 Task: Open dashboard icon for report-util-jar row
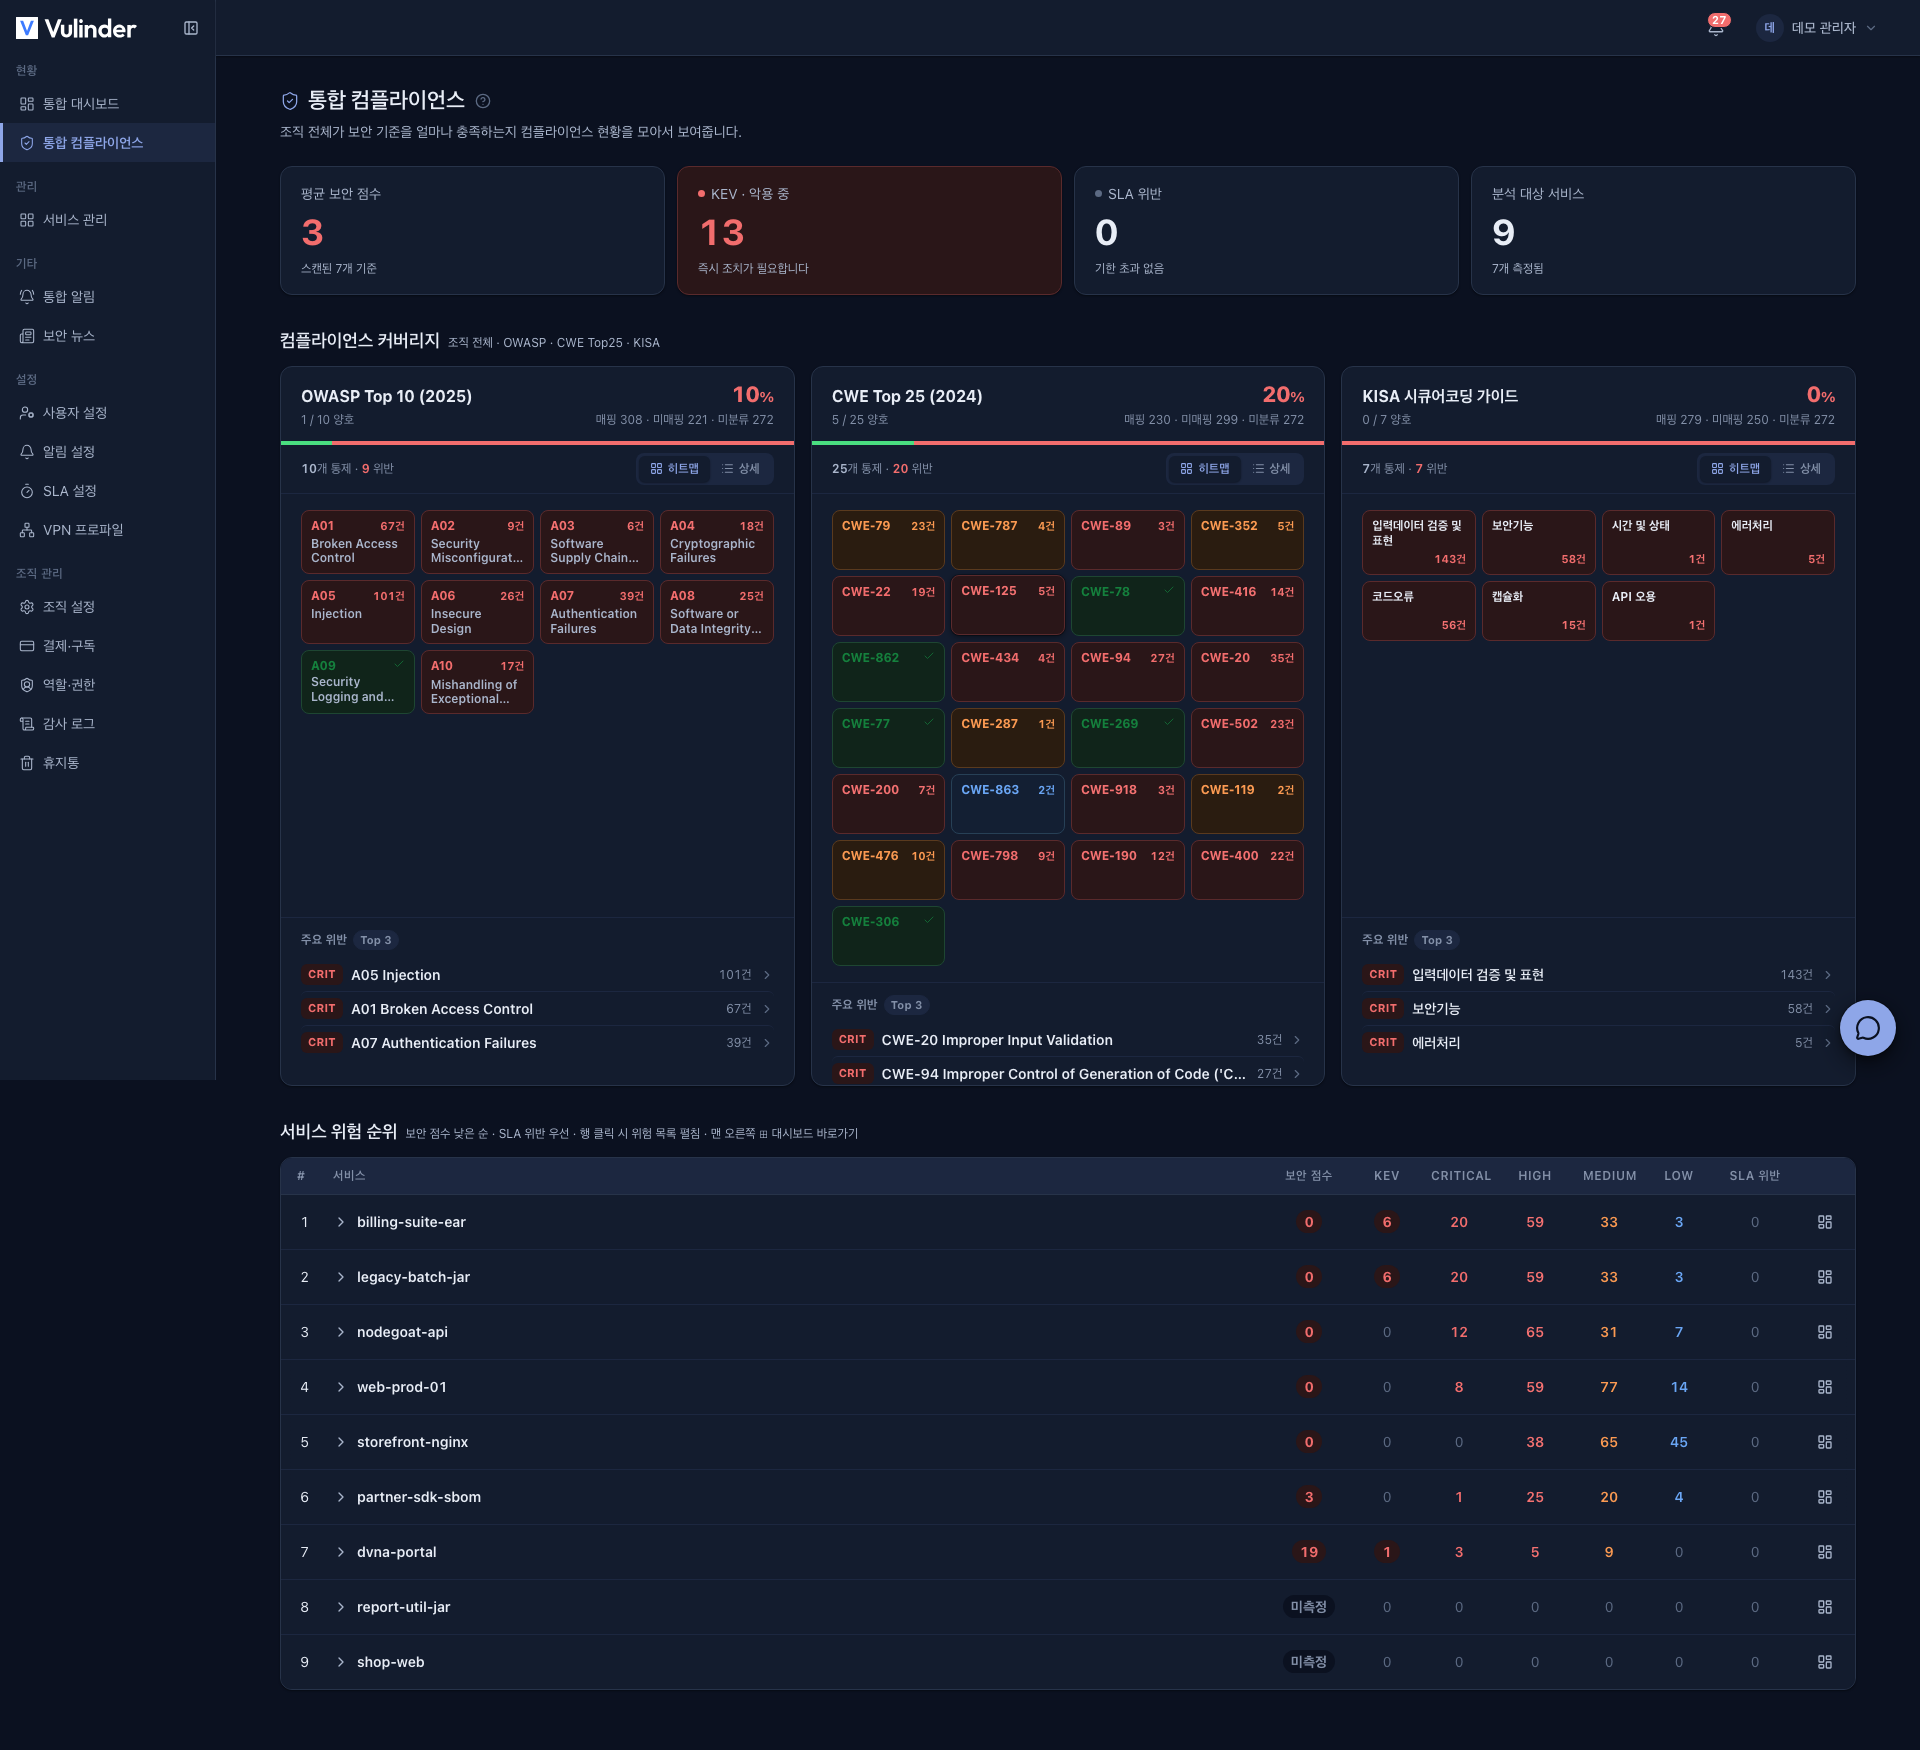pyautogui.click(x=1825, y=1607)
